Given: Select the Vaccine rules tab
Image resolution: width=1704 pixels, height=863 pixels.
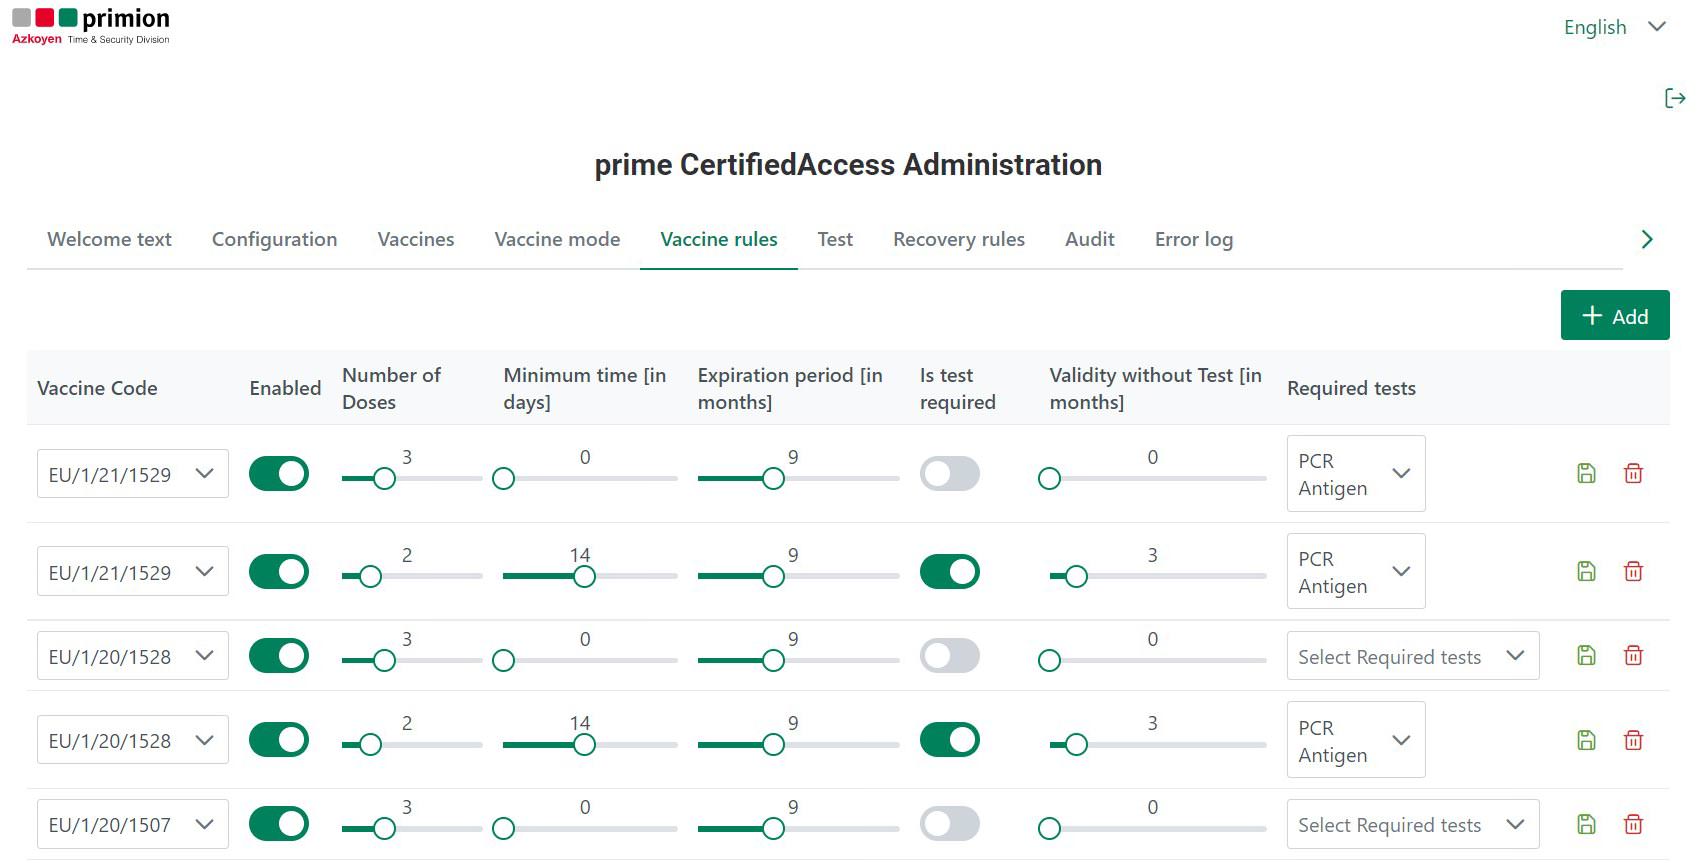Looking at the screenshot, I should (719, 239).
